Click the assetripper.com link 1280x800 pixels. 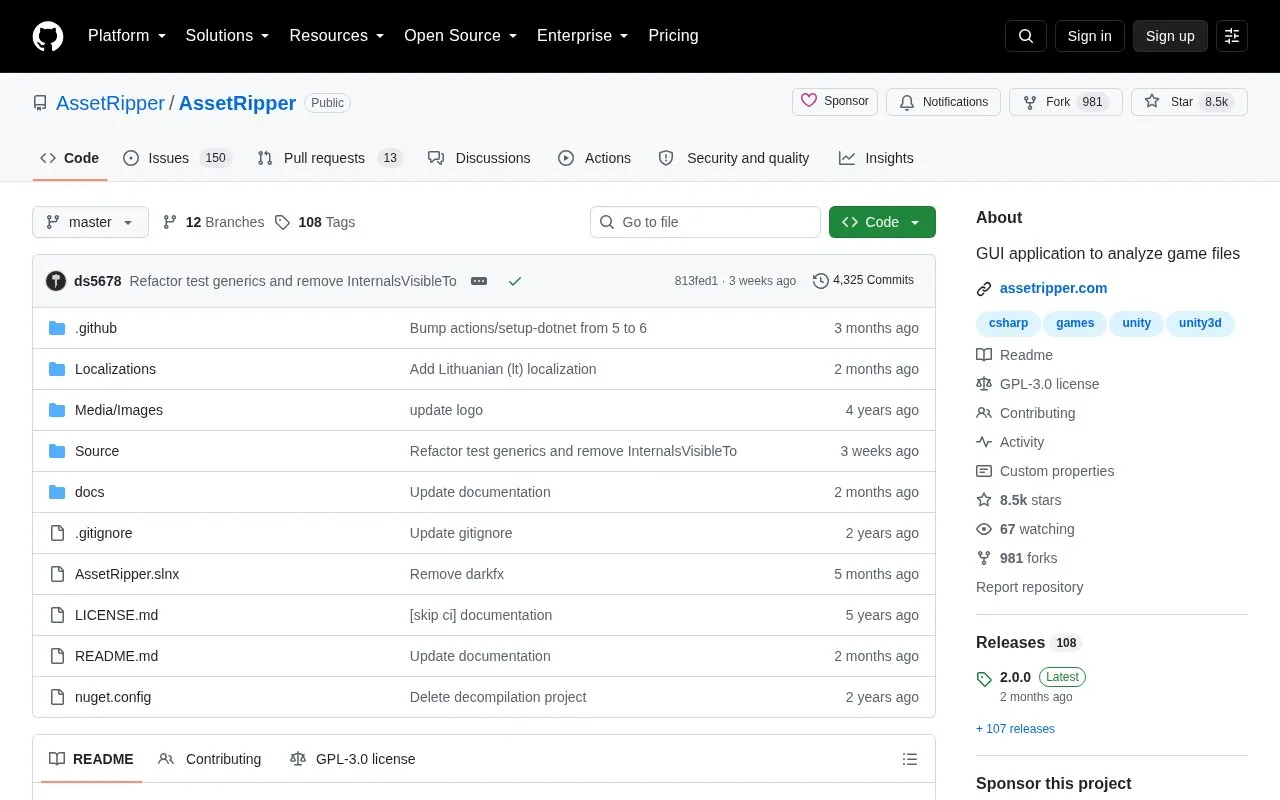[x=1053, y=288]
